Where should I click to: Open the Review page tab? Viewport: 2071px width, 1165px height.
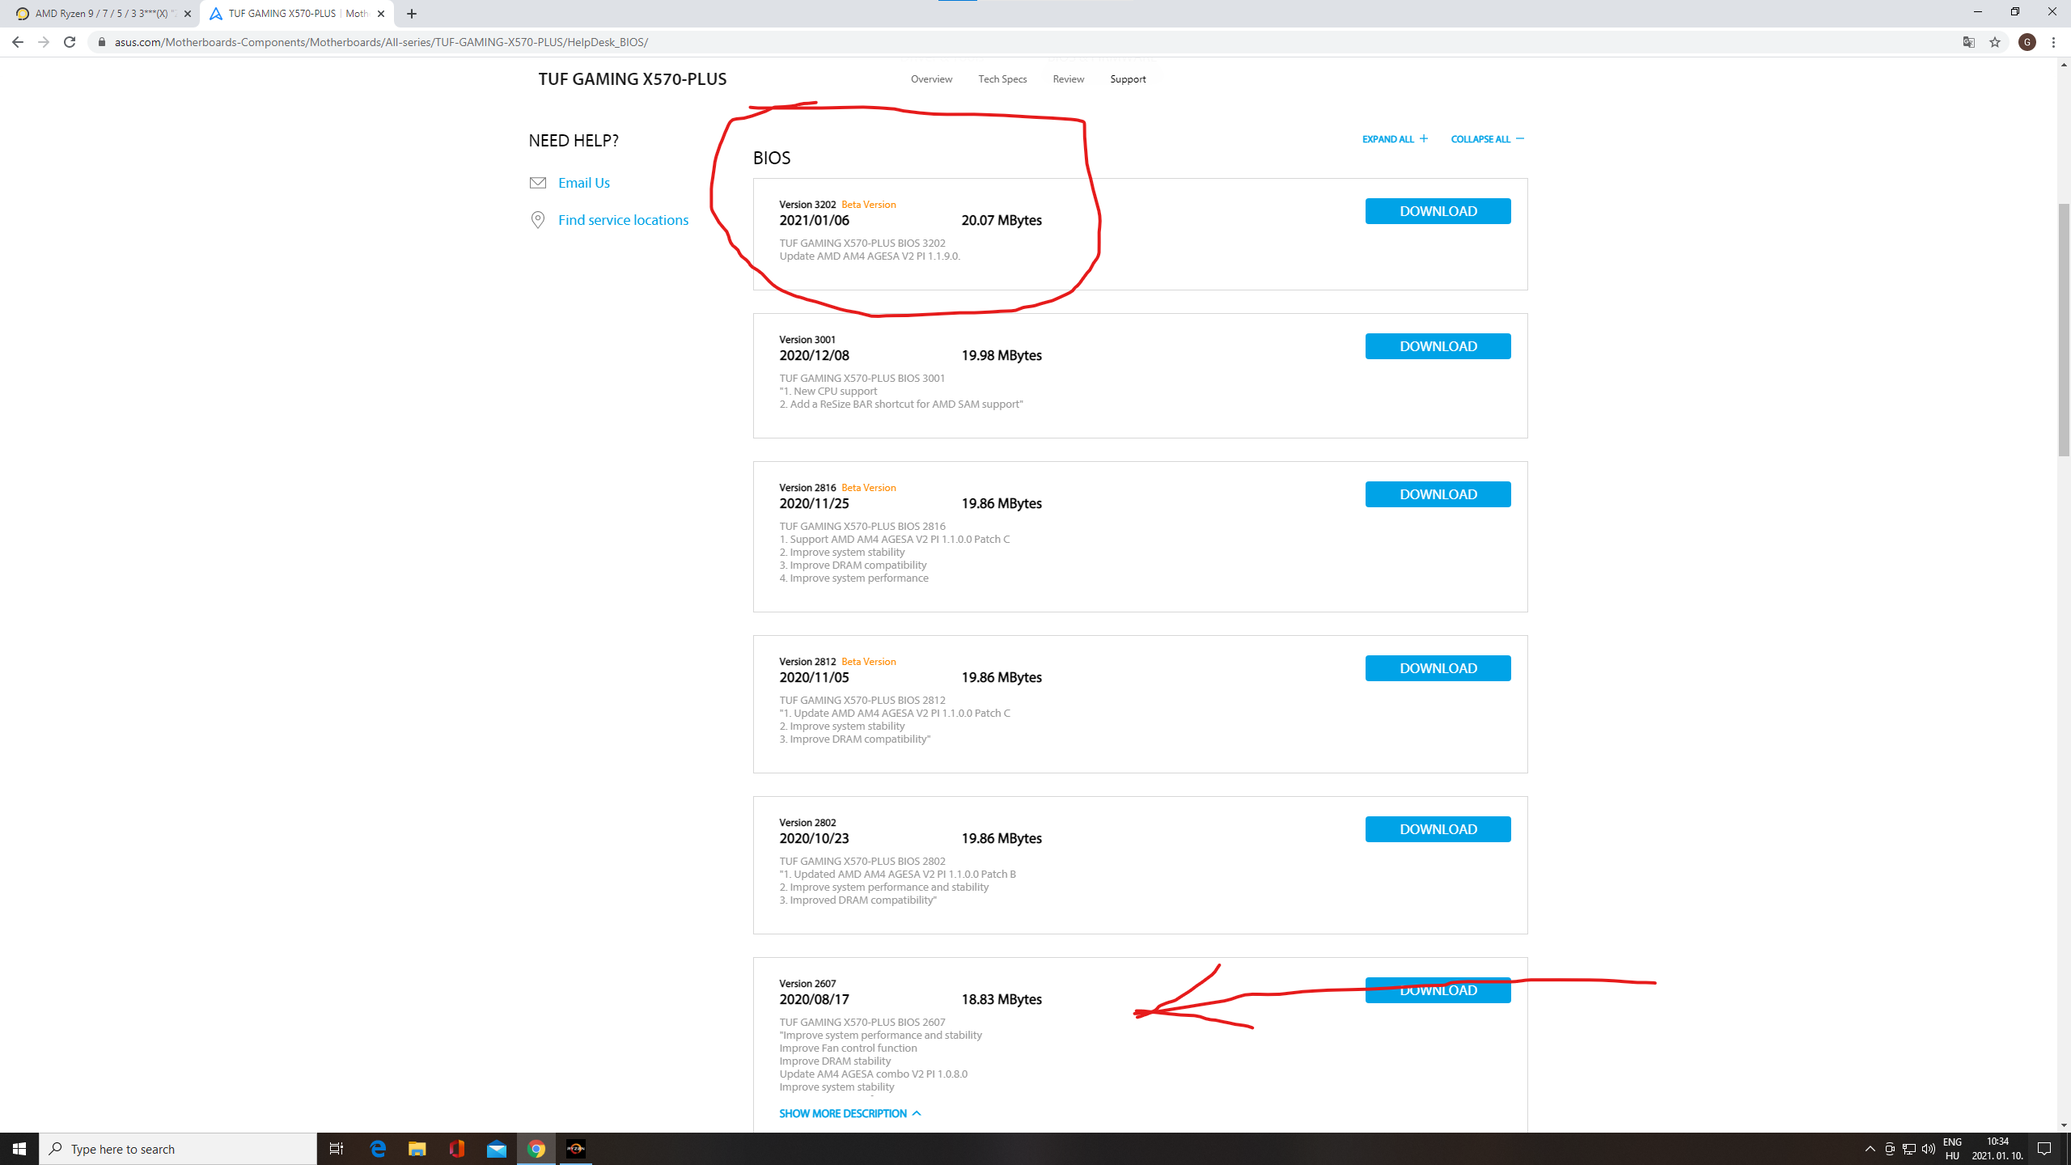pyautogui.click(x=1068, y=79)
